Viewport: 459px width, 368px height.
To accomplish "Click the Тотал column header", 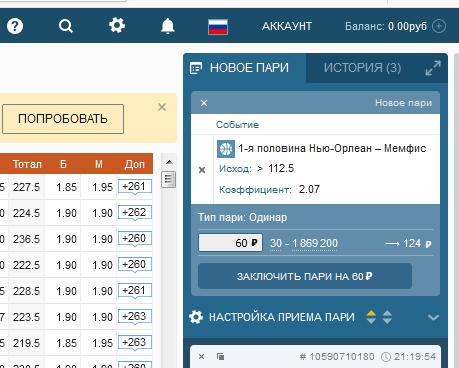I will tap(27, 164).
